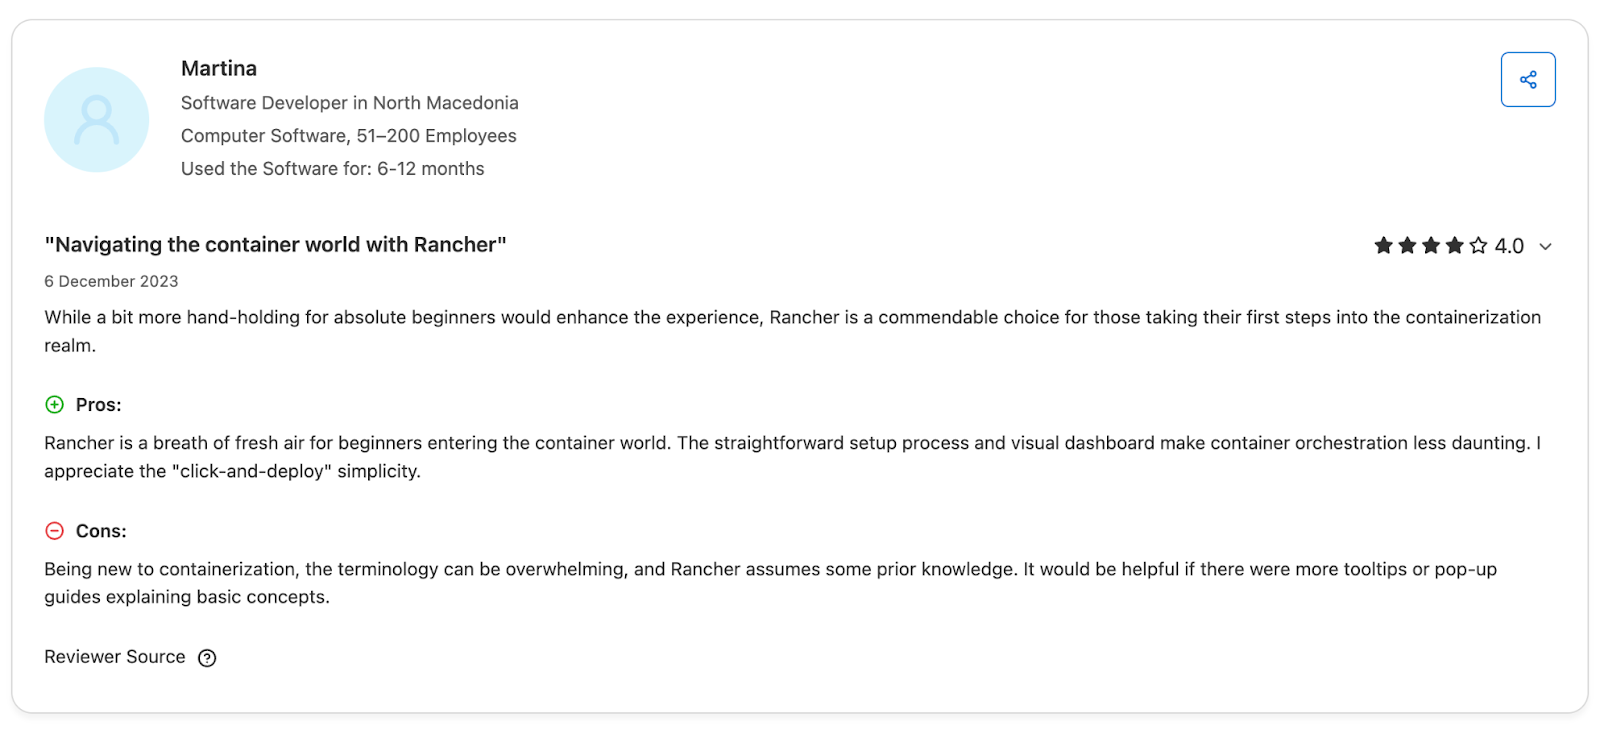1600x734 pixels.
Task: Click the "Used the Software for: 6-12 months" text
Action: [x=333, y=169]
